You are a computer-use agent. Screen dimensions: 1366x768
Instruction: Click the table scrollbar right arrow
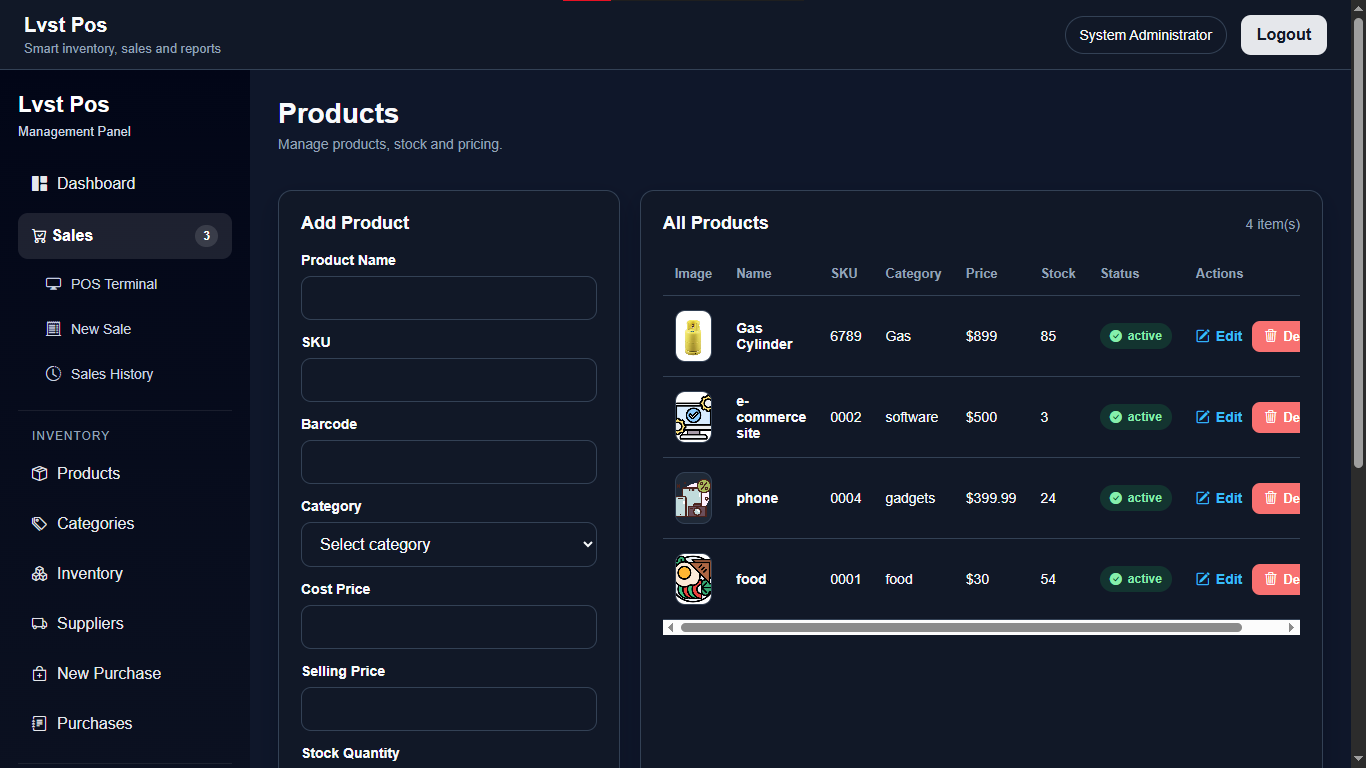pyautogui.click(x=1292, y=628)
